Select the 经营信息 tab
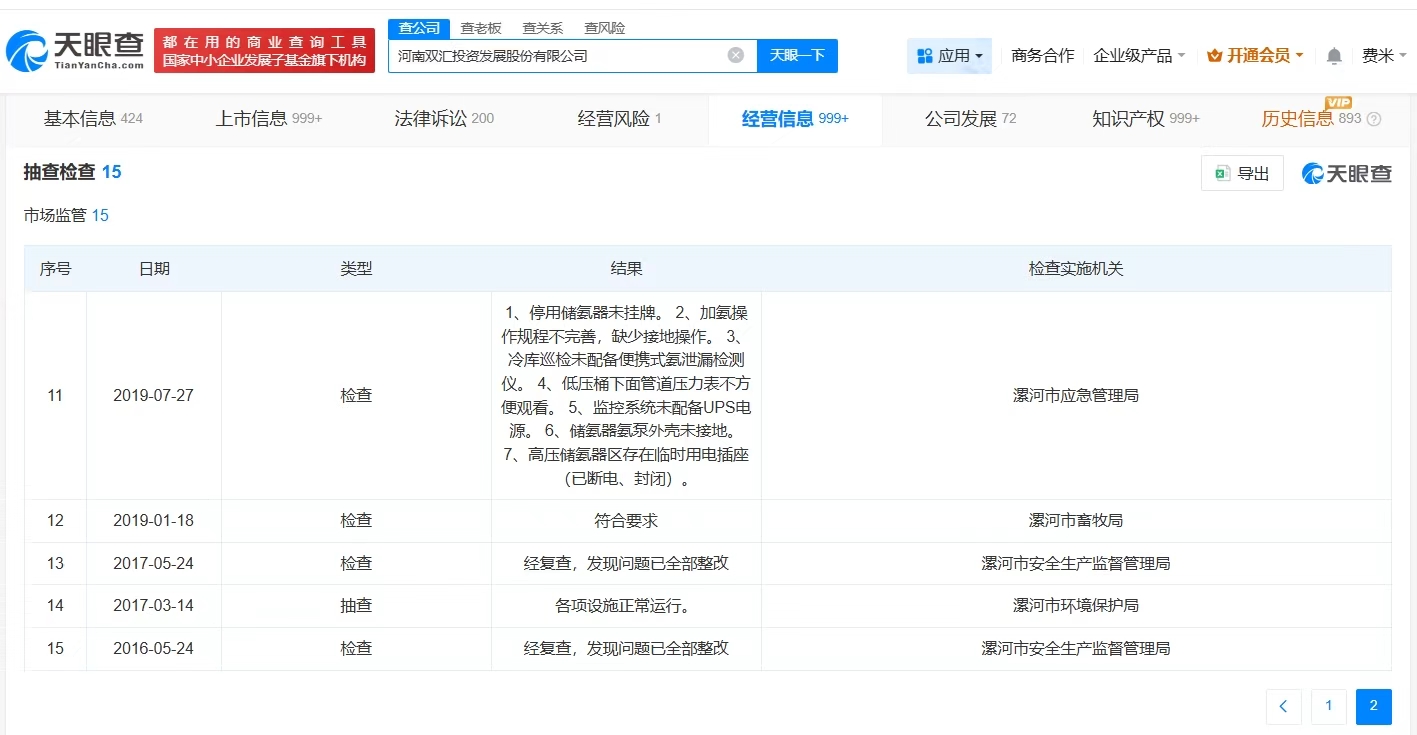 (795, 119)
